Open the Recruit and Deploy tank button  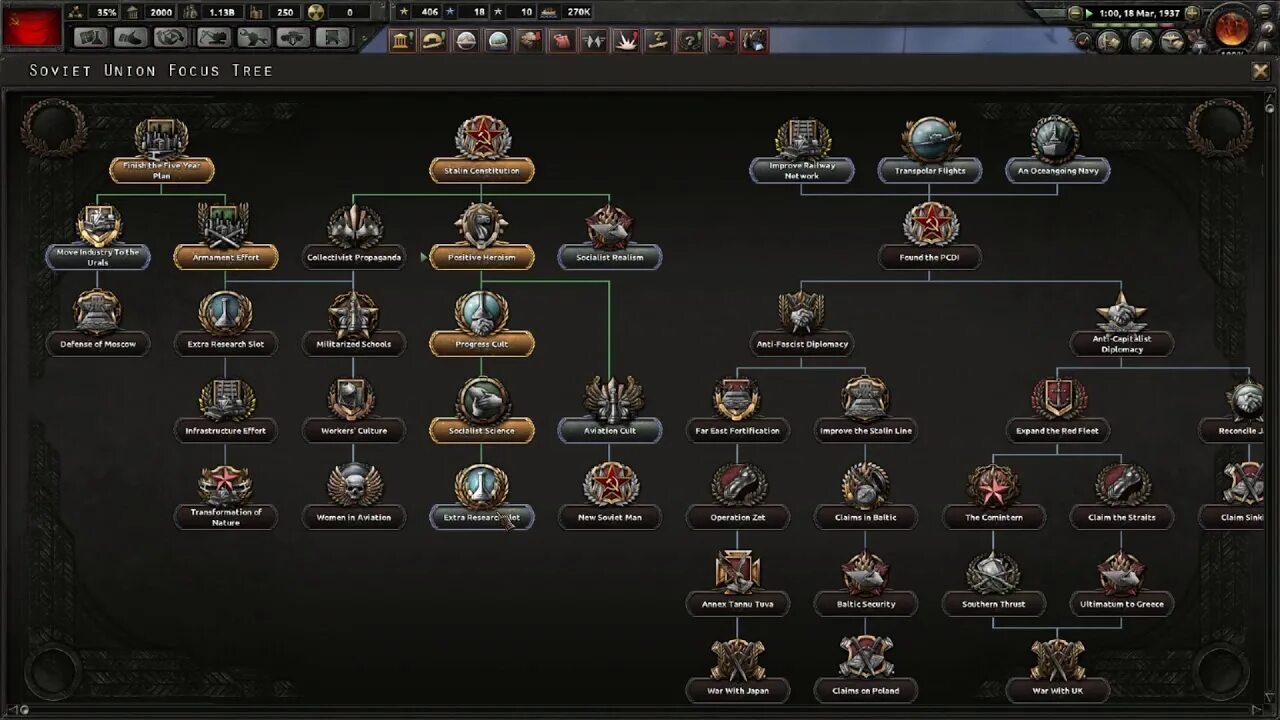click(x=294, y=38)
